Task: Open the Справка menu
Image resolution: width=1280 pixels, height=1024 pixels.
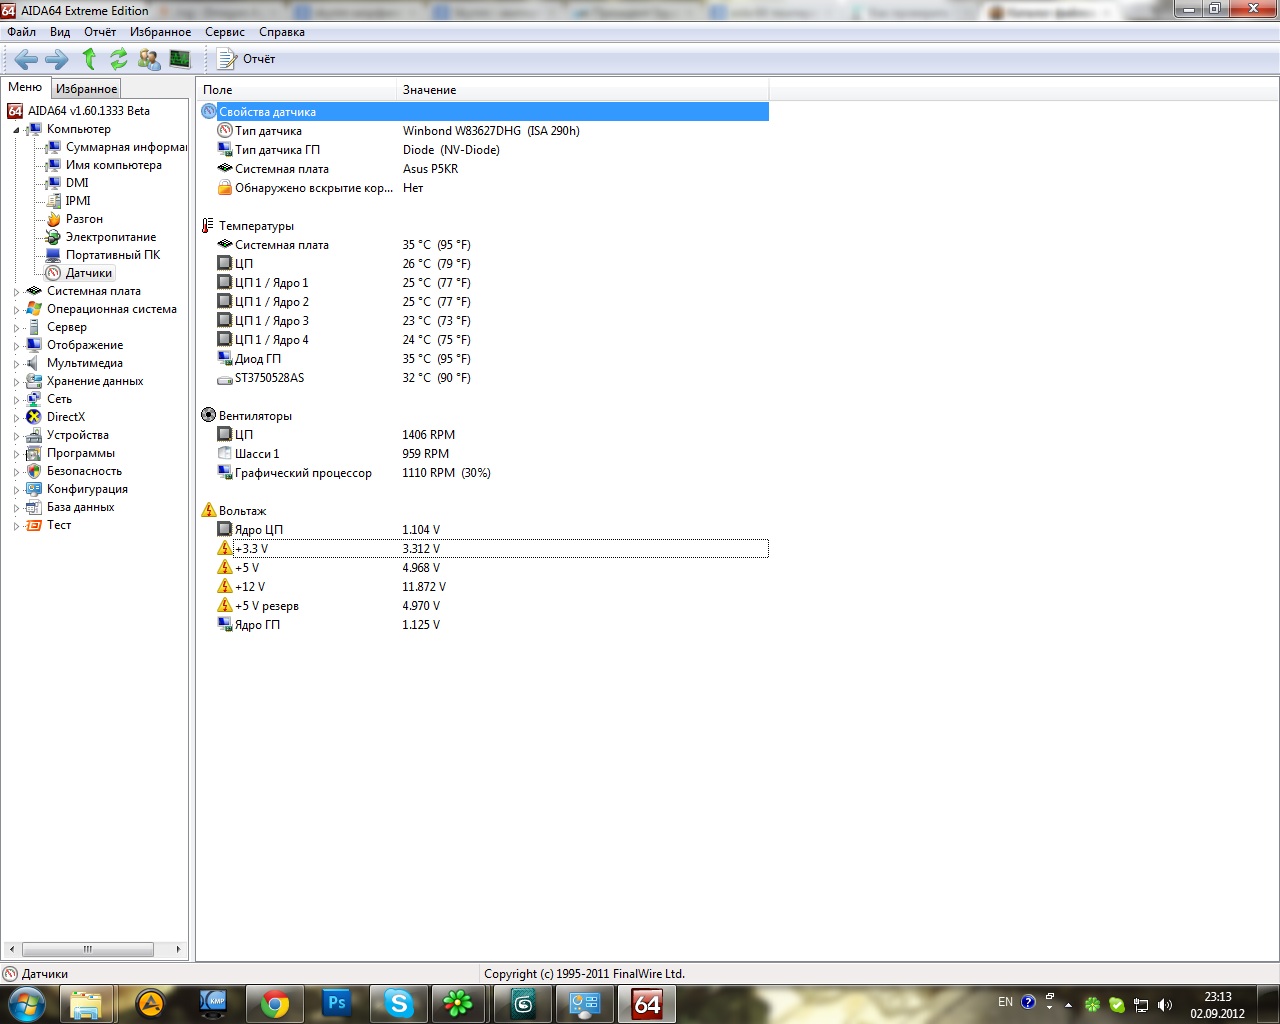Action: click(282, 32)
